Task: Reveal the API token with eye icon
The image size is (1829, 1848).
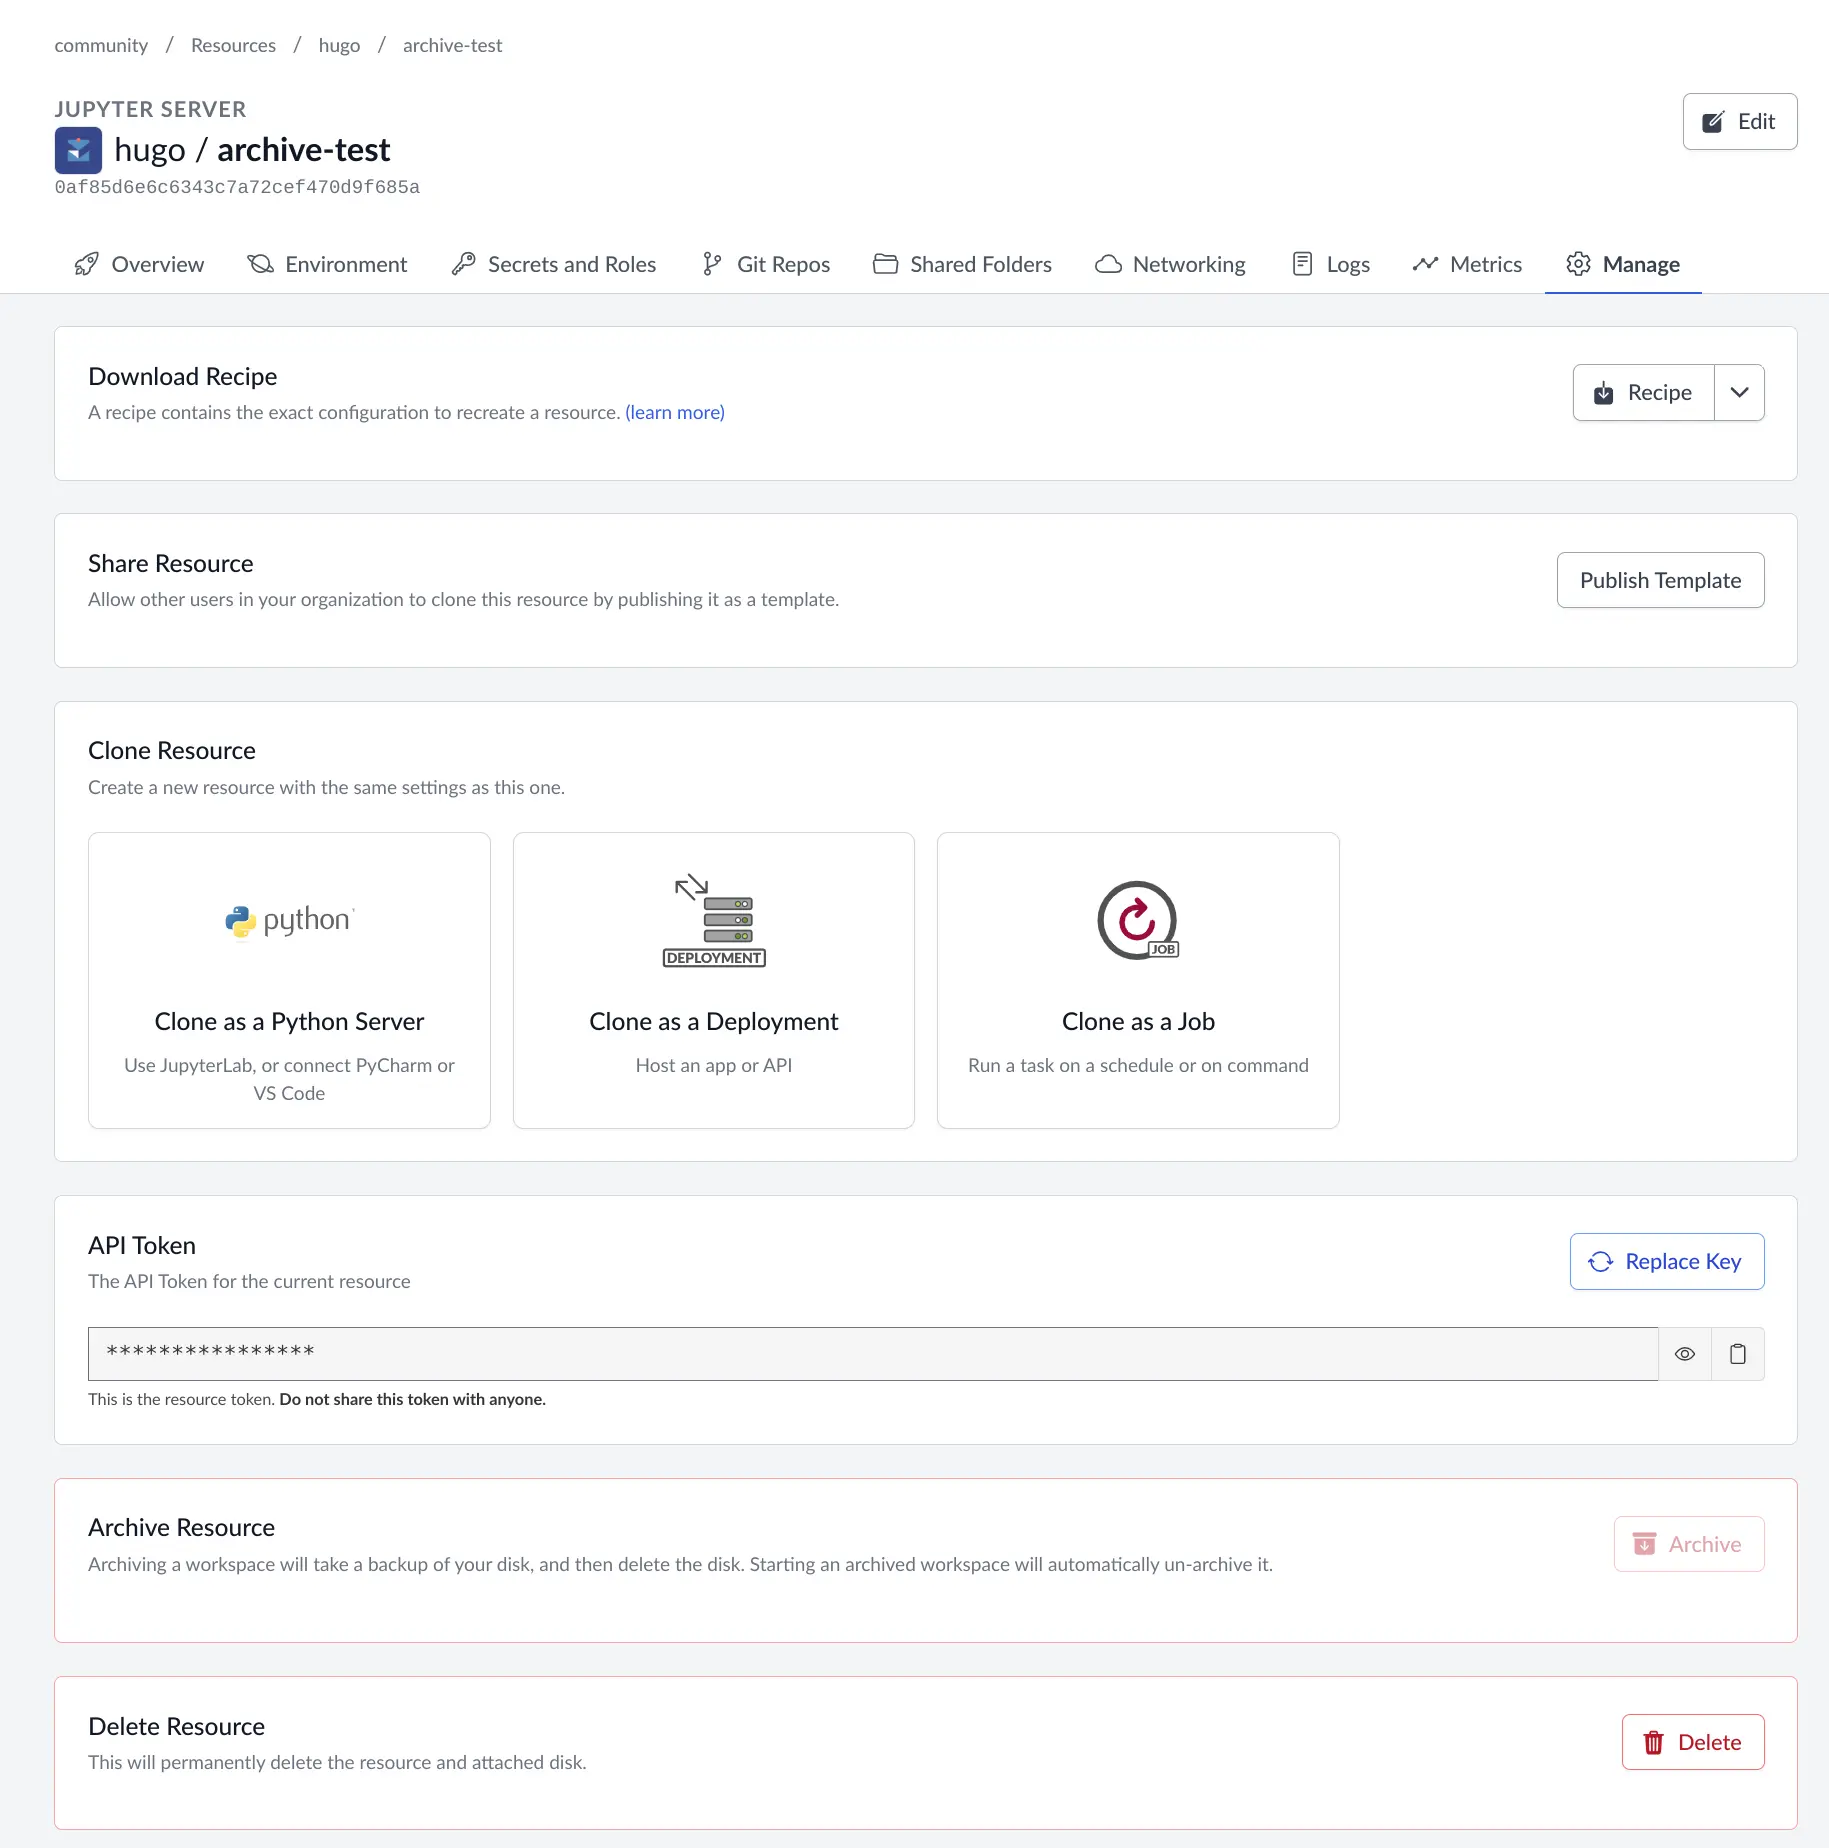Action: 1685,1354
